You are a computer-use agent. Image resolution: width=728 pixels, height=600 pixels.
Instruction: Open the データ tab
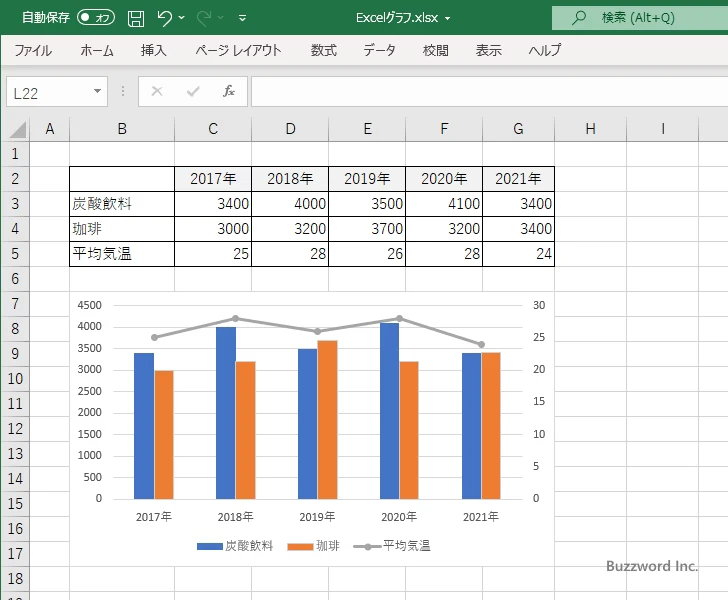tap(379, 50)
